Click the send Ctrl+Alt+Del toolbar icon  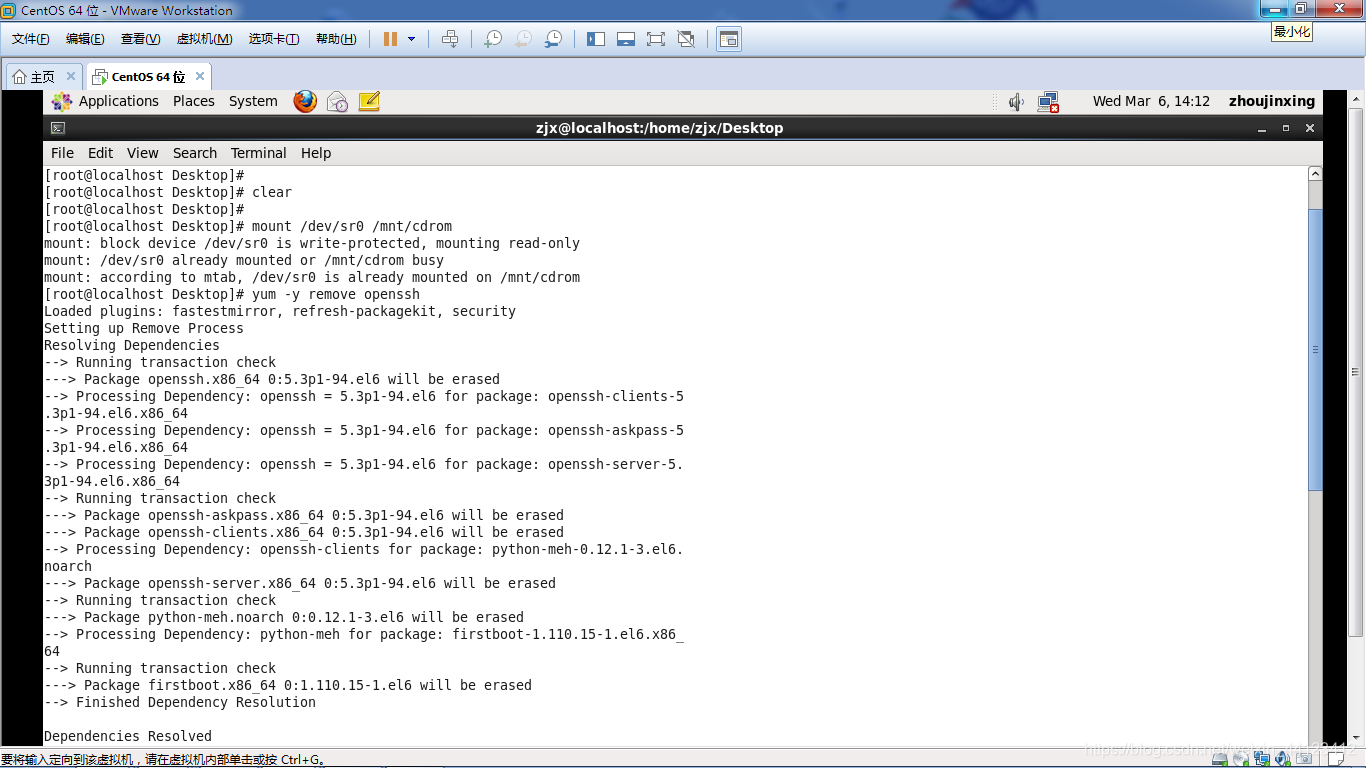pos(450,39)
